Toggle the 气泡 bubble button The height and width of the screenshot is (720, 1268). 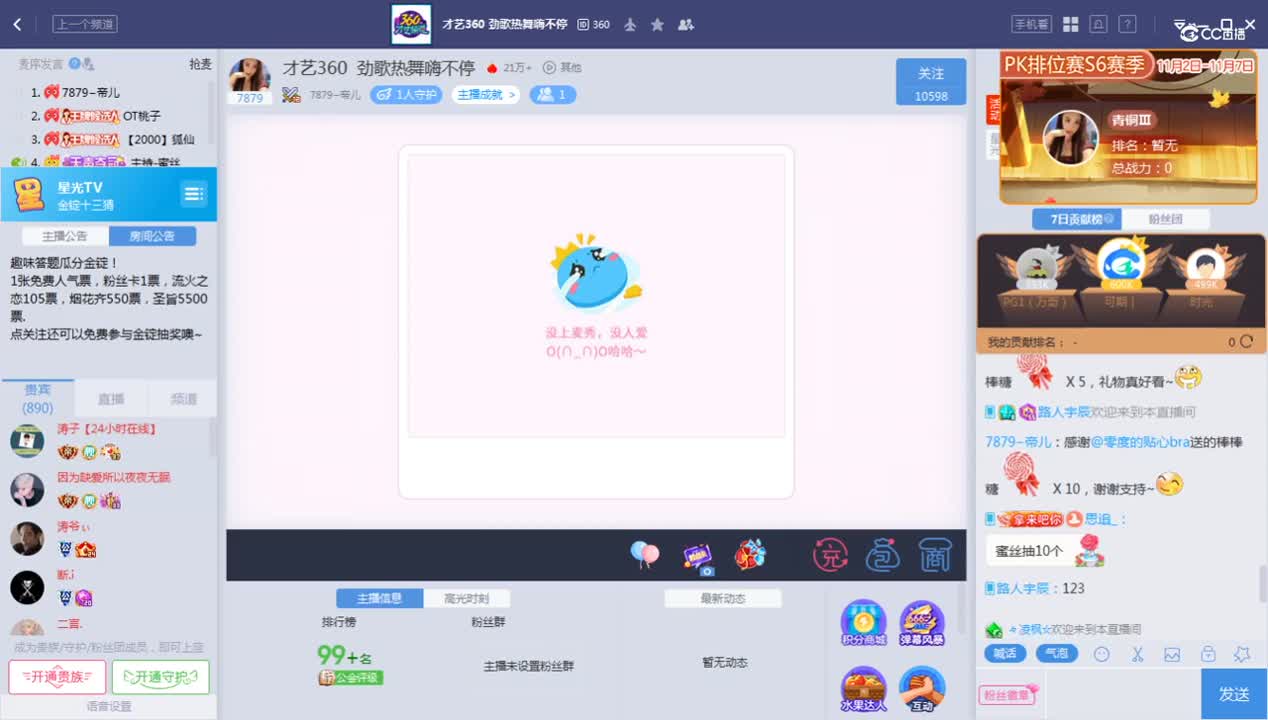click(1056, 653)
